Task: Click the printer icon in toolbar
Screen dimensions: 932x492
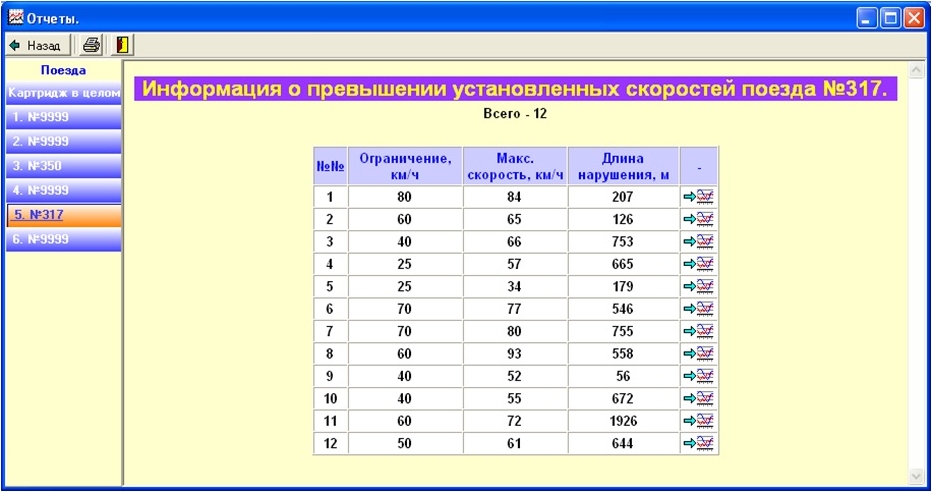Action: coord(92,45)
